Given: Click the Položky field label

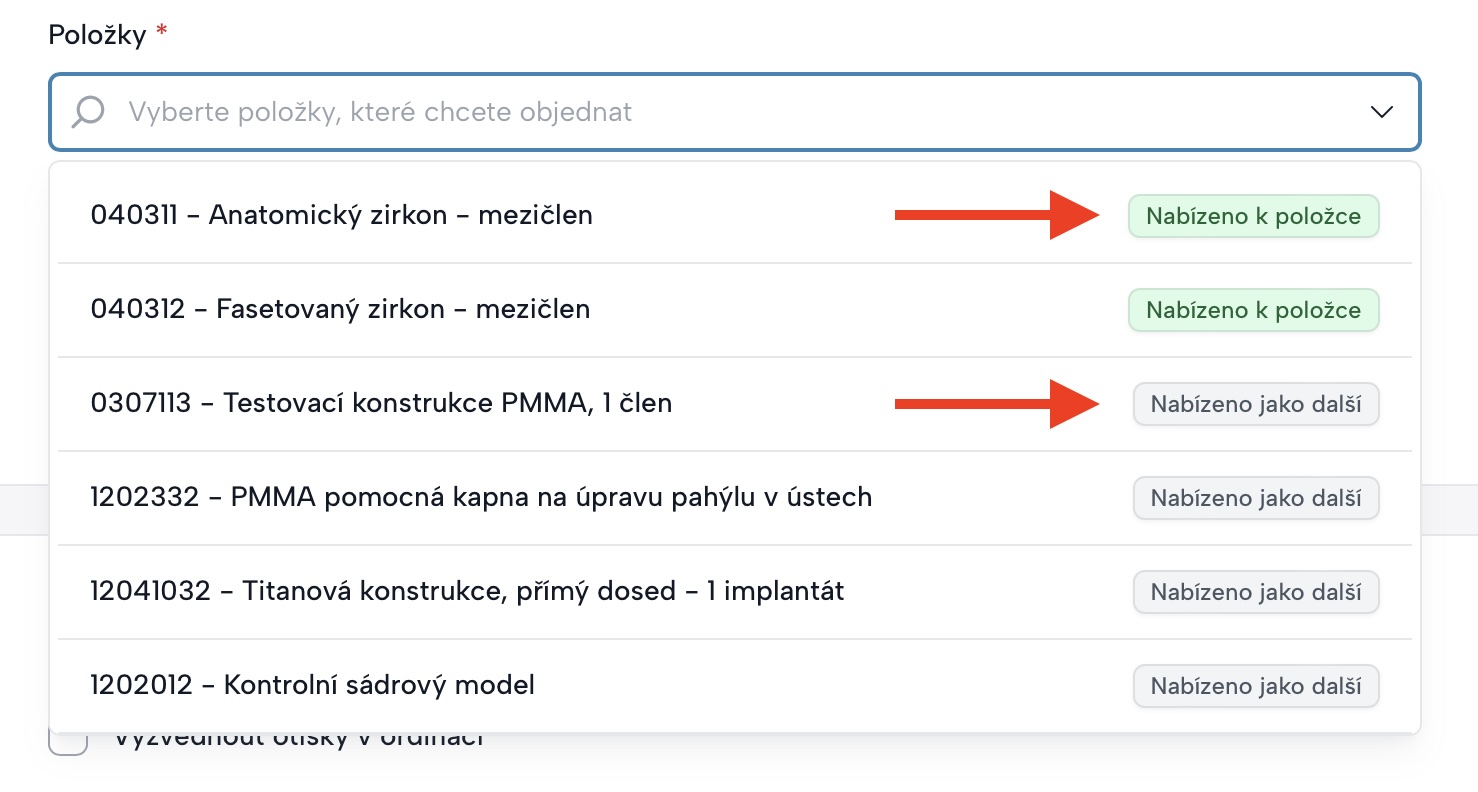Looking at the screenshot, I should 97,35.
